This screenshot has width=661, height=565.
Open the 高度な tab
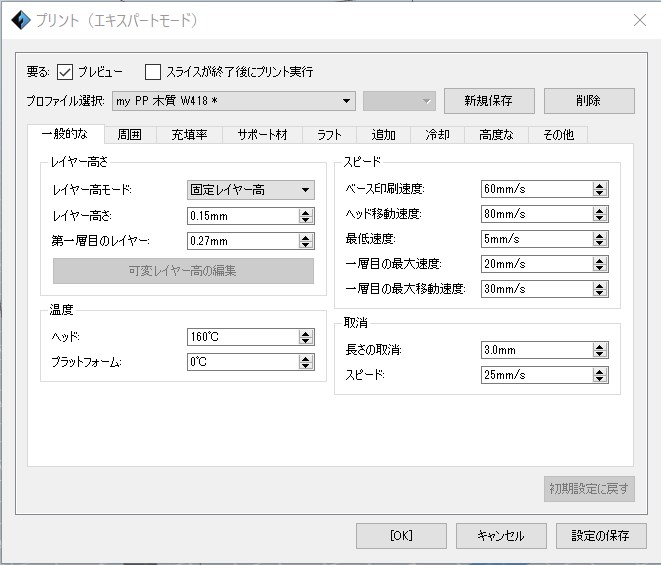(496, 135)
